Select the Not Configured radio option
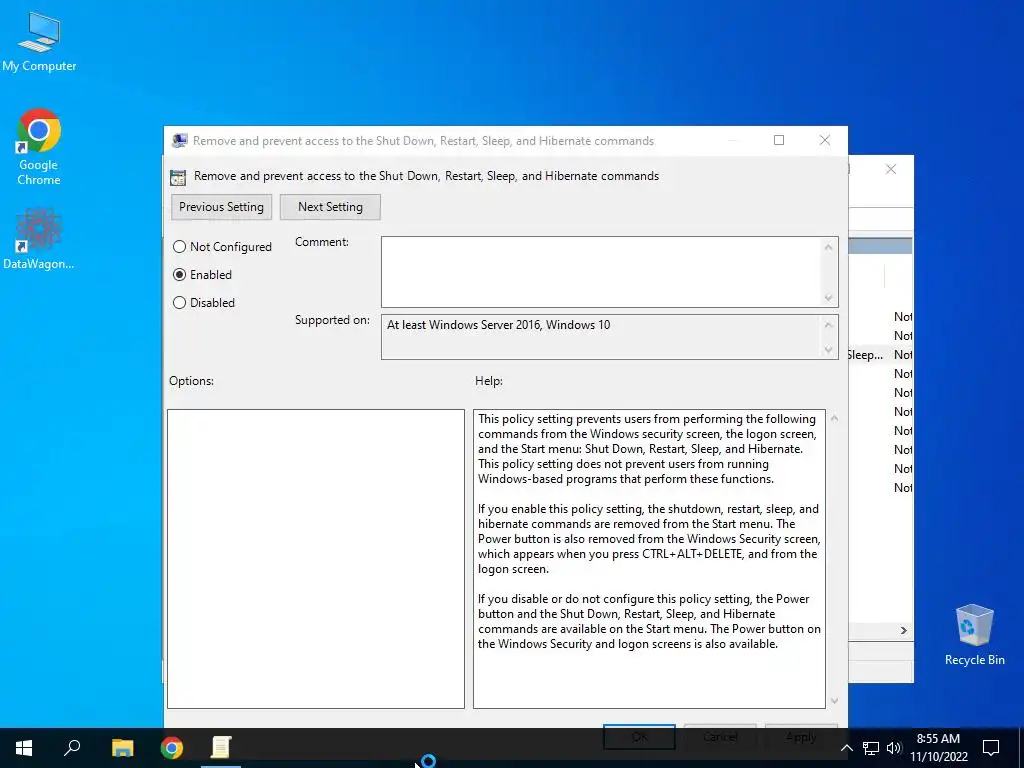 click(x=222, y=247)
